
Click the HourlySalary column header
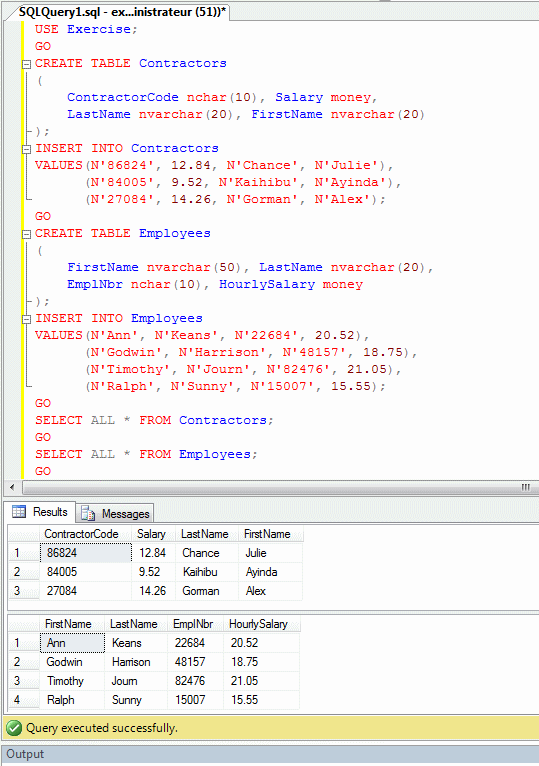tap(261, 624)
